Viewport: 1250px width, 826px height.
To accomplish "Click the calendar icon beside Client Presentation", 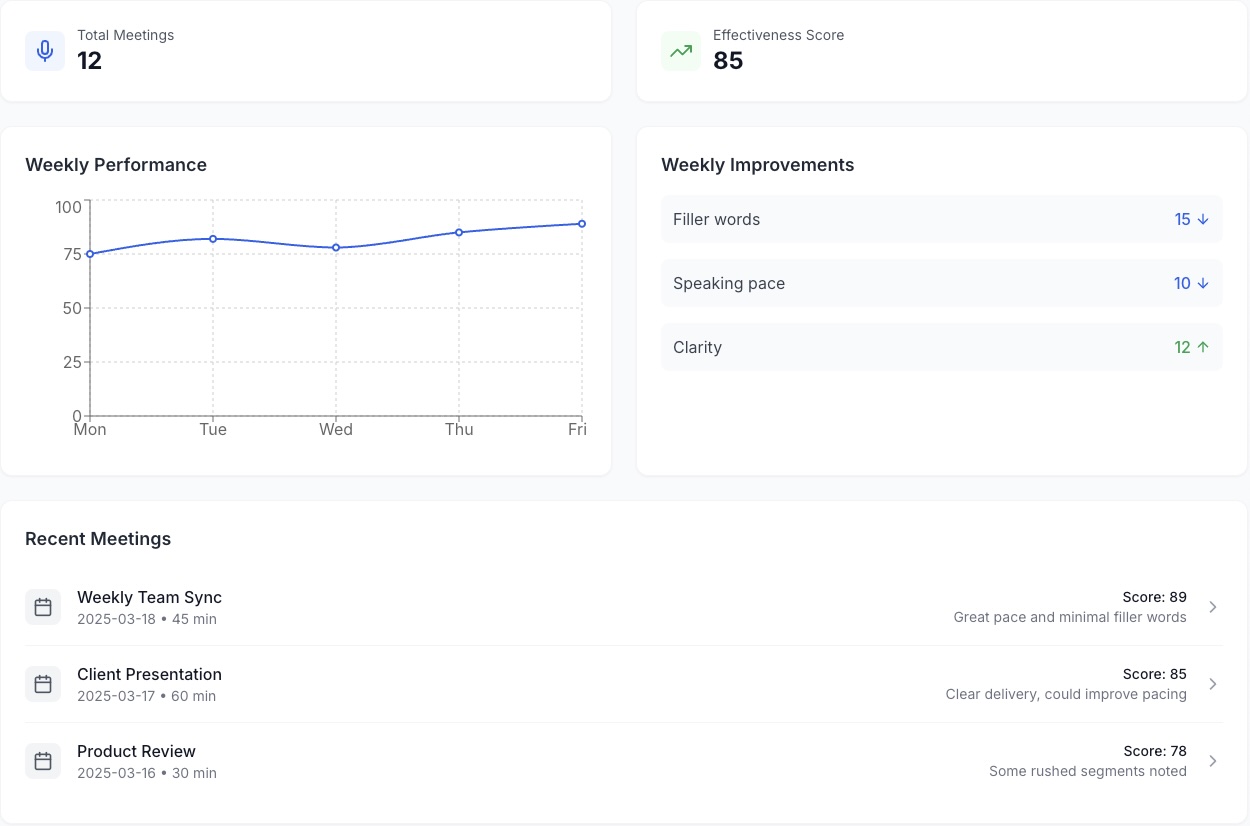I will point(43,684).
